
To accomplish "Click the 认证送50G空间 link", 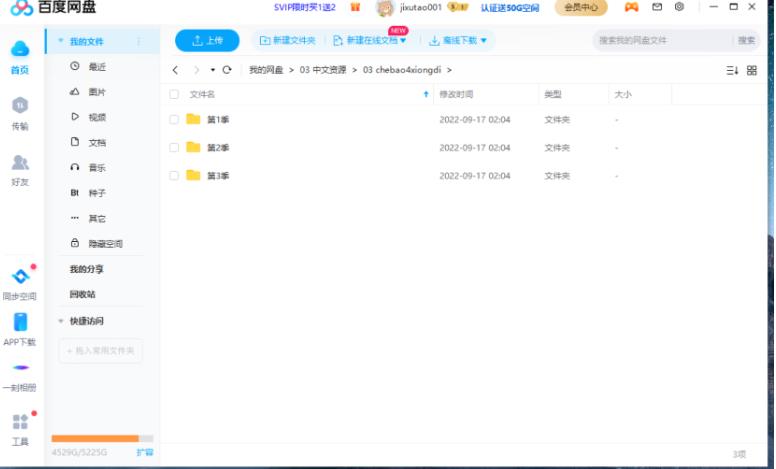I will coord(510,8).
